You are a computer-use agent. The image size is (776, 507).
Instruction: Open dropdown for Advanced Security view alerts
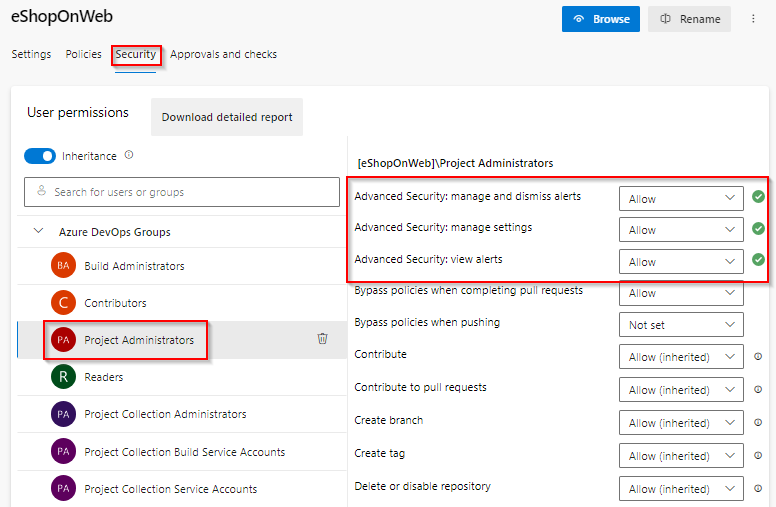point(681,261)
